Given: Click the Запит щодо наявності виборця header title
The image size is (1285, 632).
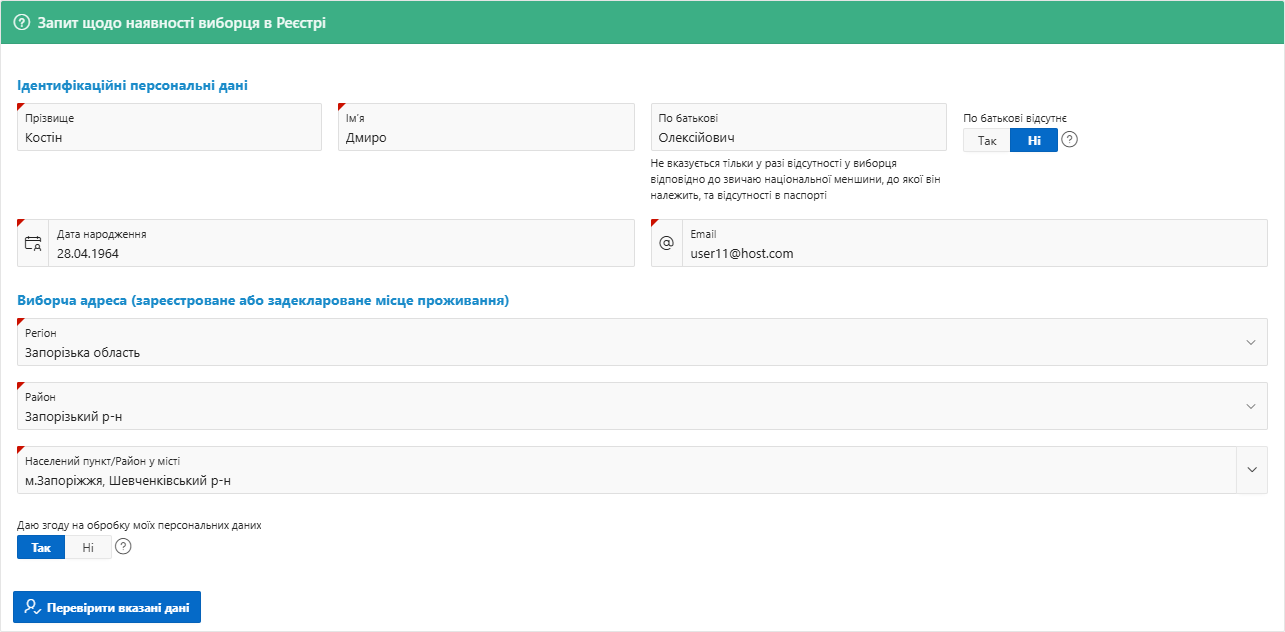Looking at the screenshot, I should [x=181, y=22].
